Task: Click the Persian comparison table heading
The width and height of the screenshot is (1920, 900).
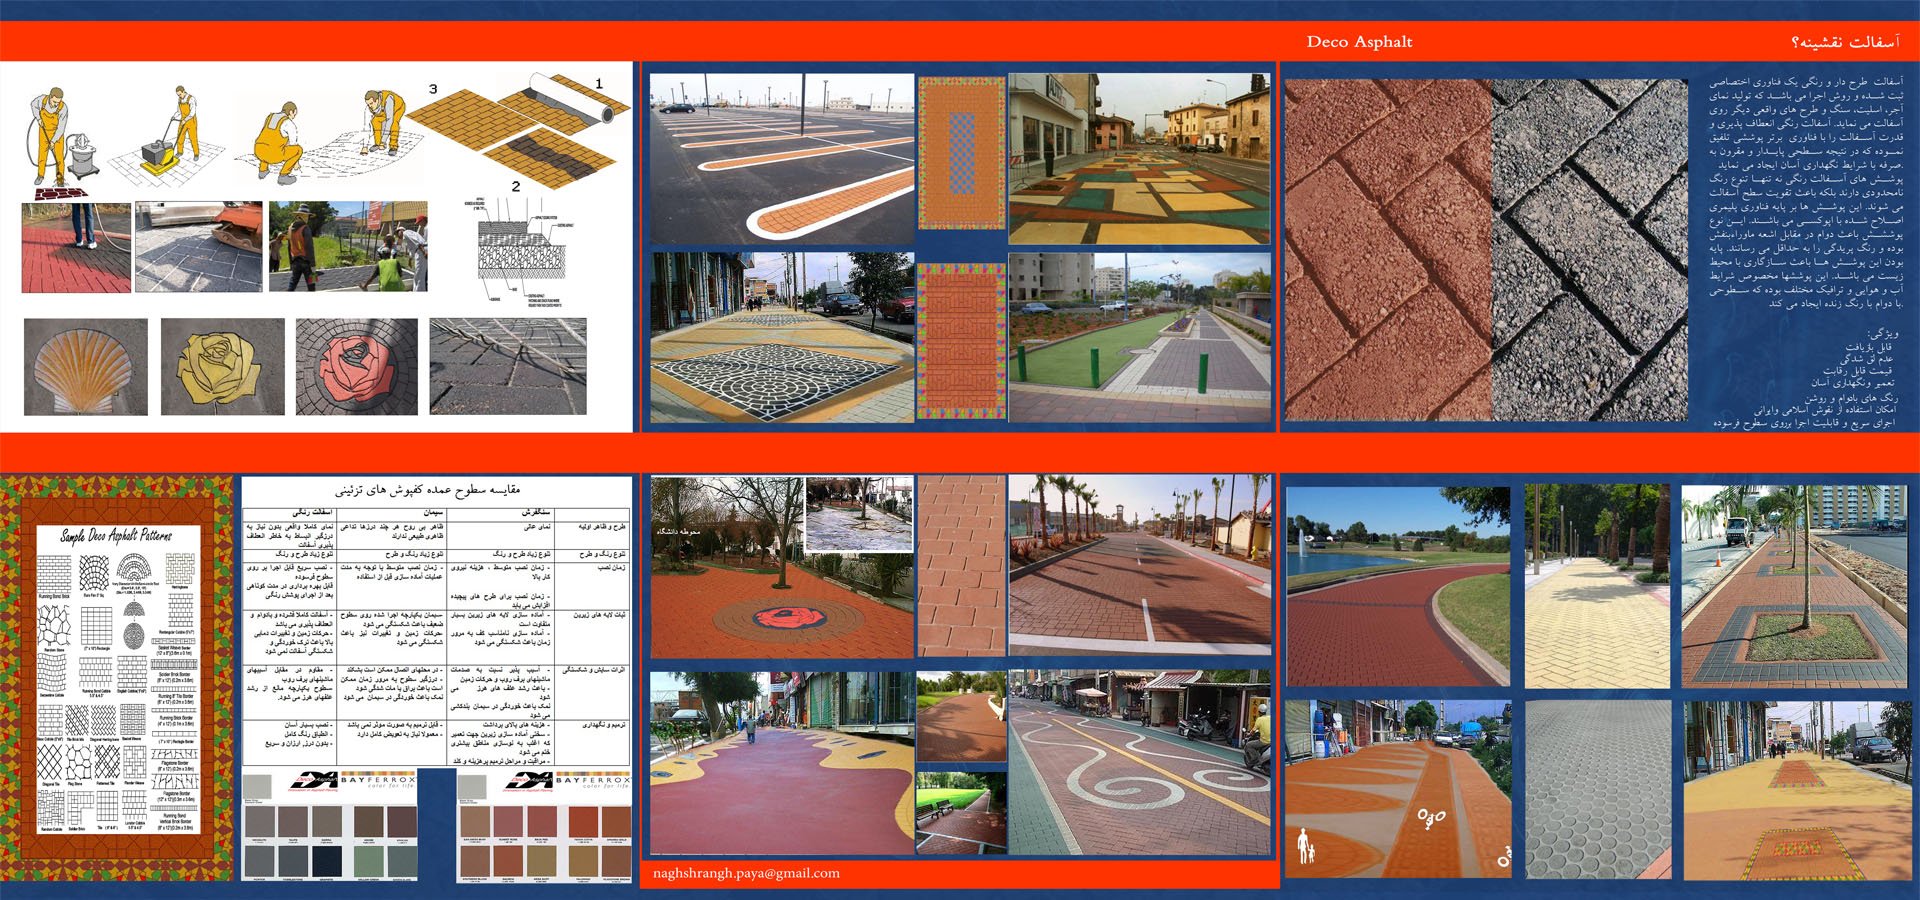Action: (x=428, y=490)
